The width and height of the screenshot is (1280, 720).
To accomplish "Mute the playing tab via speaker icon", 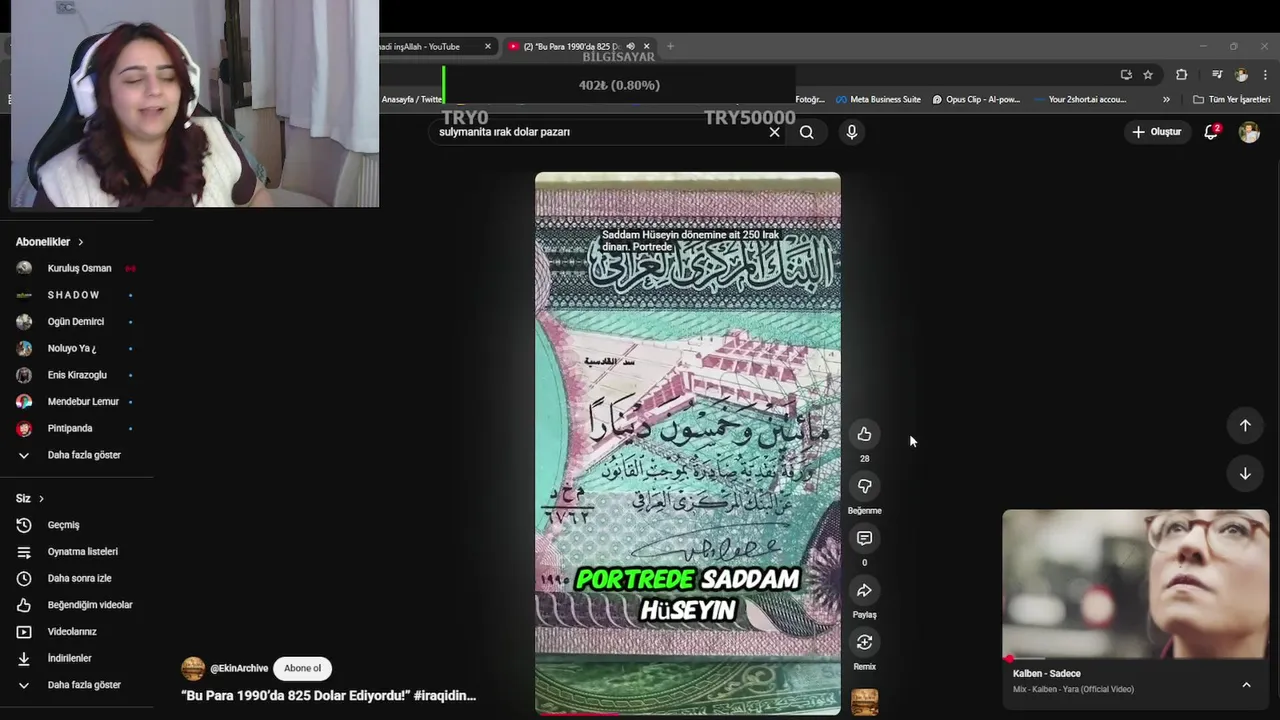I will coord(630,46).
